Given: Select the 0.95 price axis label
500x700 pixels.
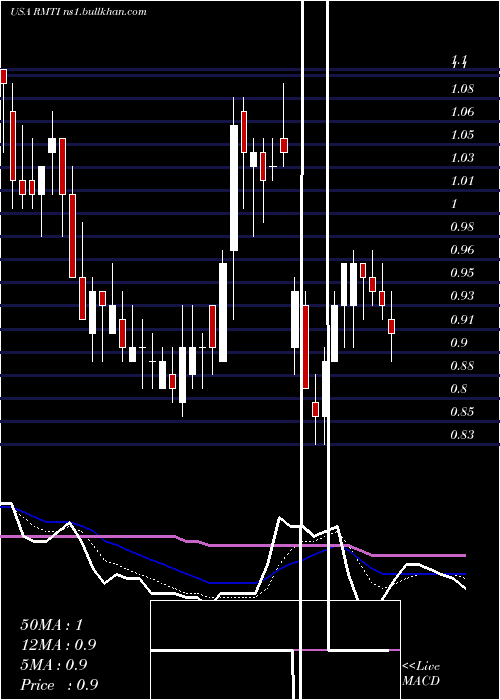Looking at the screenshot, I should click(462, 273).
